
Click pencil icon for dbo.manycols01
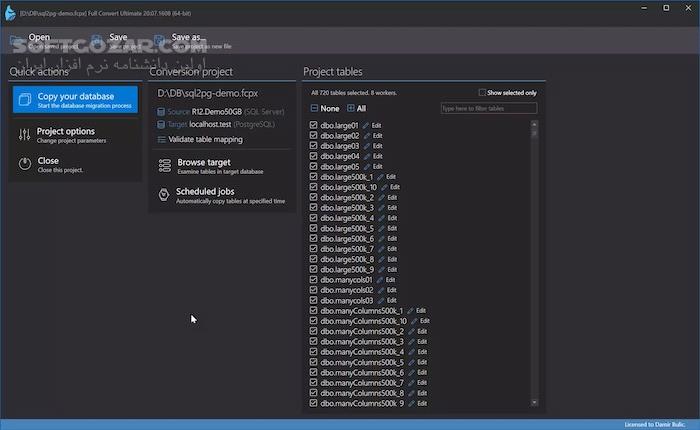pos(380,280)
